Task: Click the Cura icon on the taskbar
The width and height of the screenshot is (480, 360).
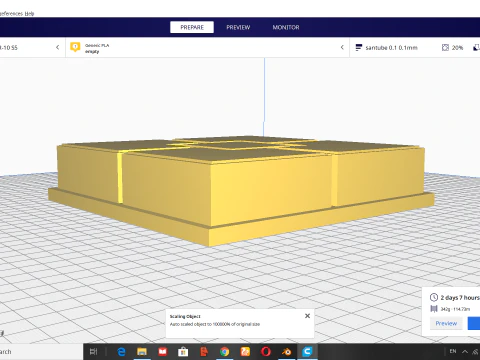Action: click(307, 351)
